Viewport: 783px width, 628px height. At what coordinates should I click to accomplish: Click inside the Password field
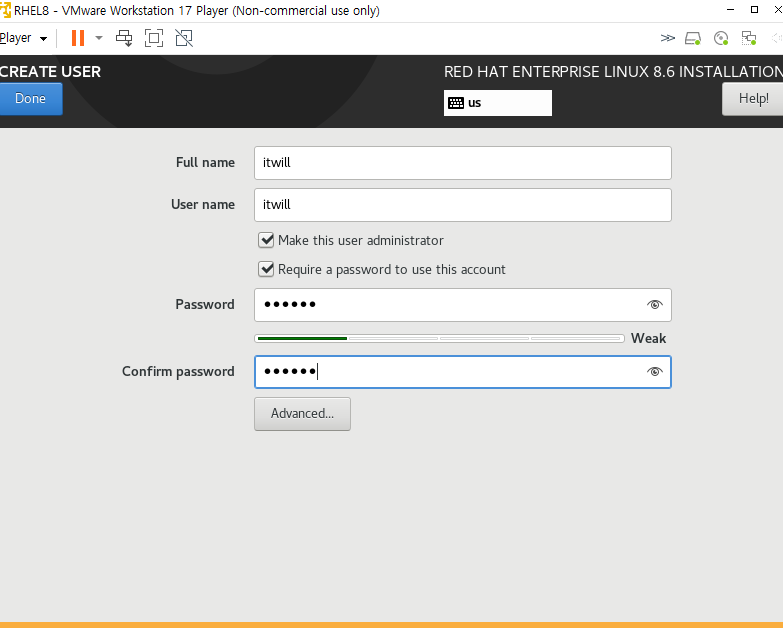coord(462,305)
